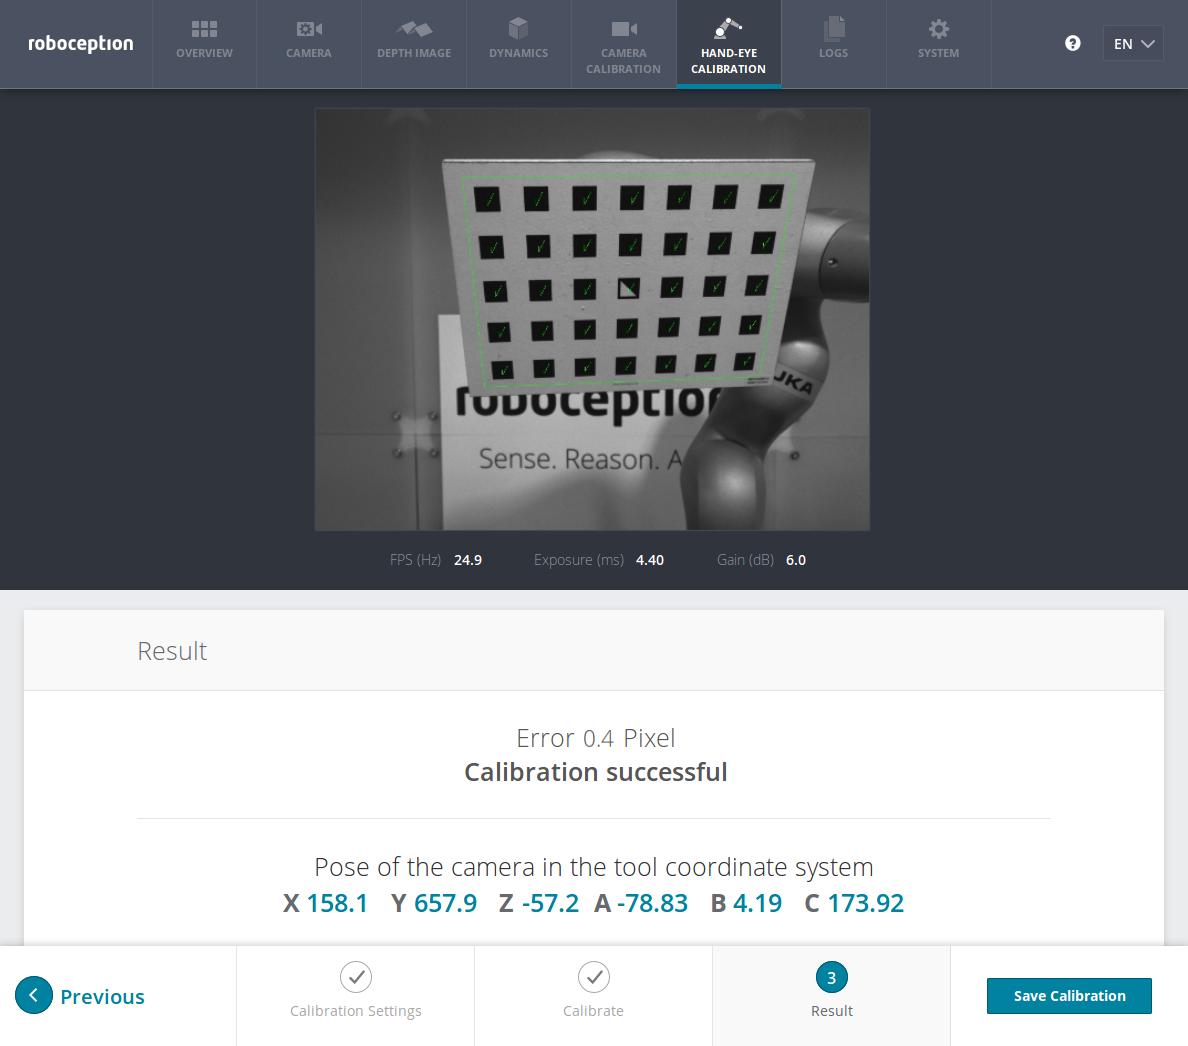Click the Exposure value 4.40

pyautogui.click(x=649, y=560)
